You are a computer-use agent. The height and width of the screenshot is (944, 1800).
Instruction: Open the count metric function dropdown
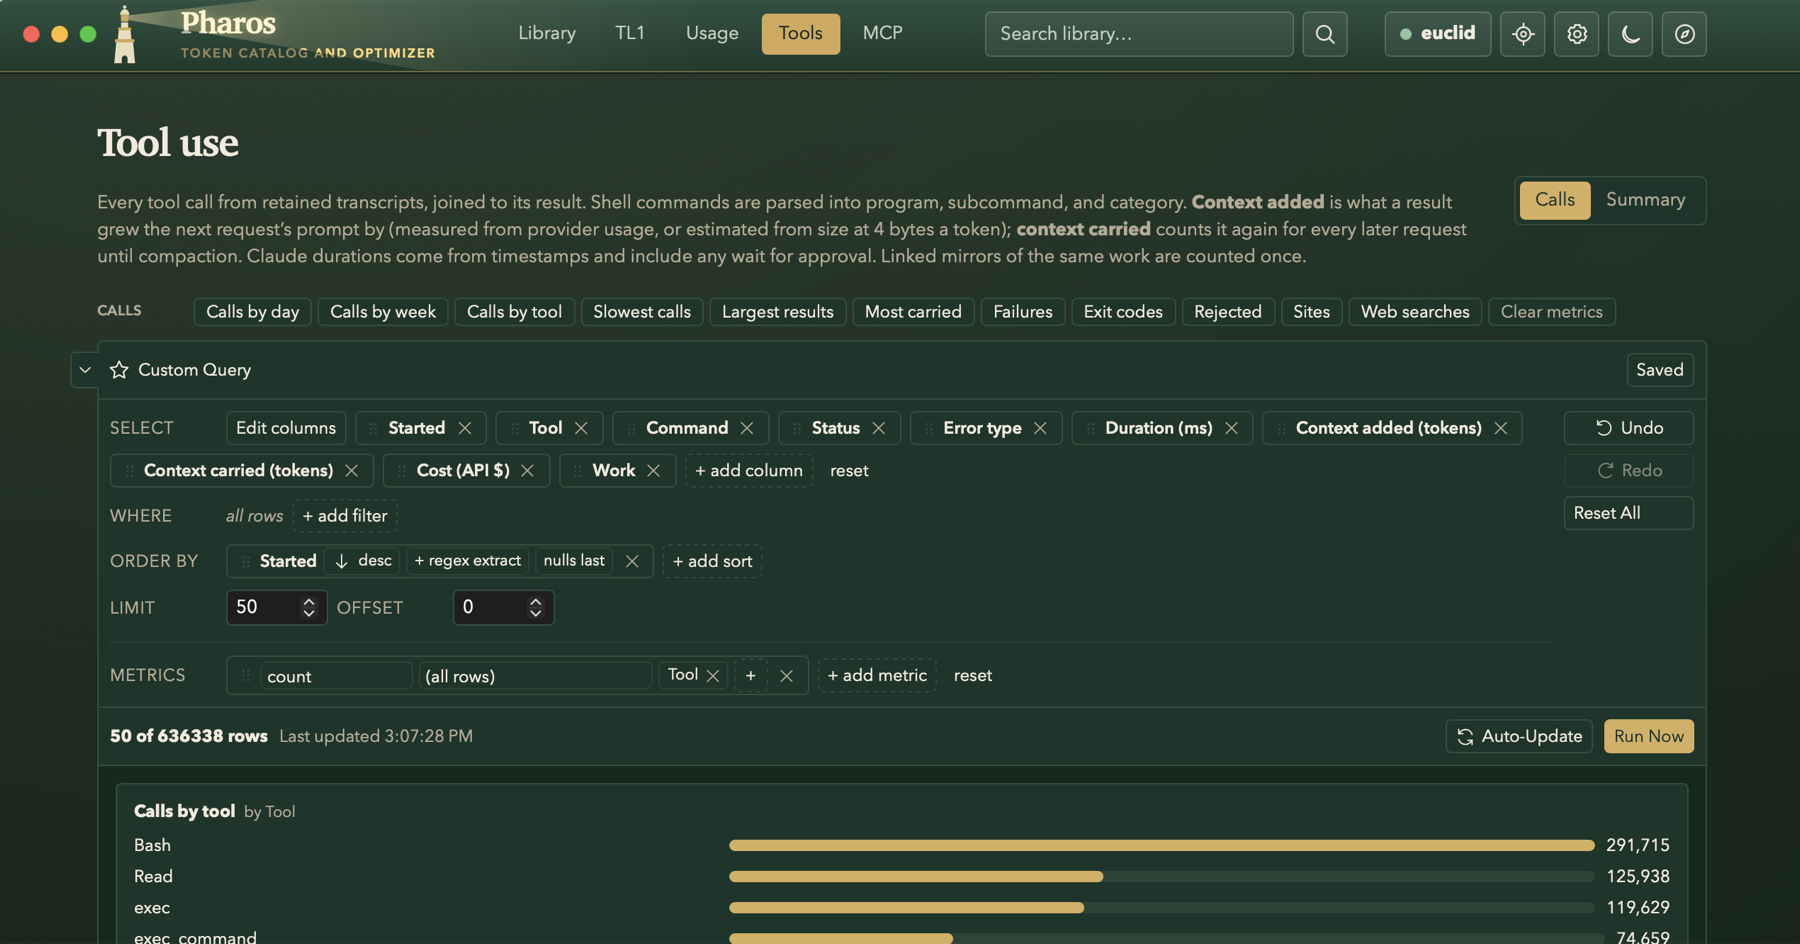[335, 676]
